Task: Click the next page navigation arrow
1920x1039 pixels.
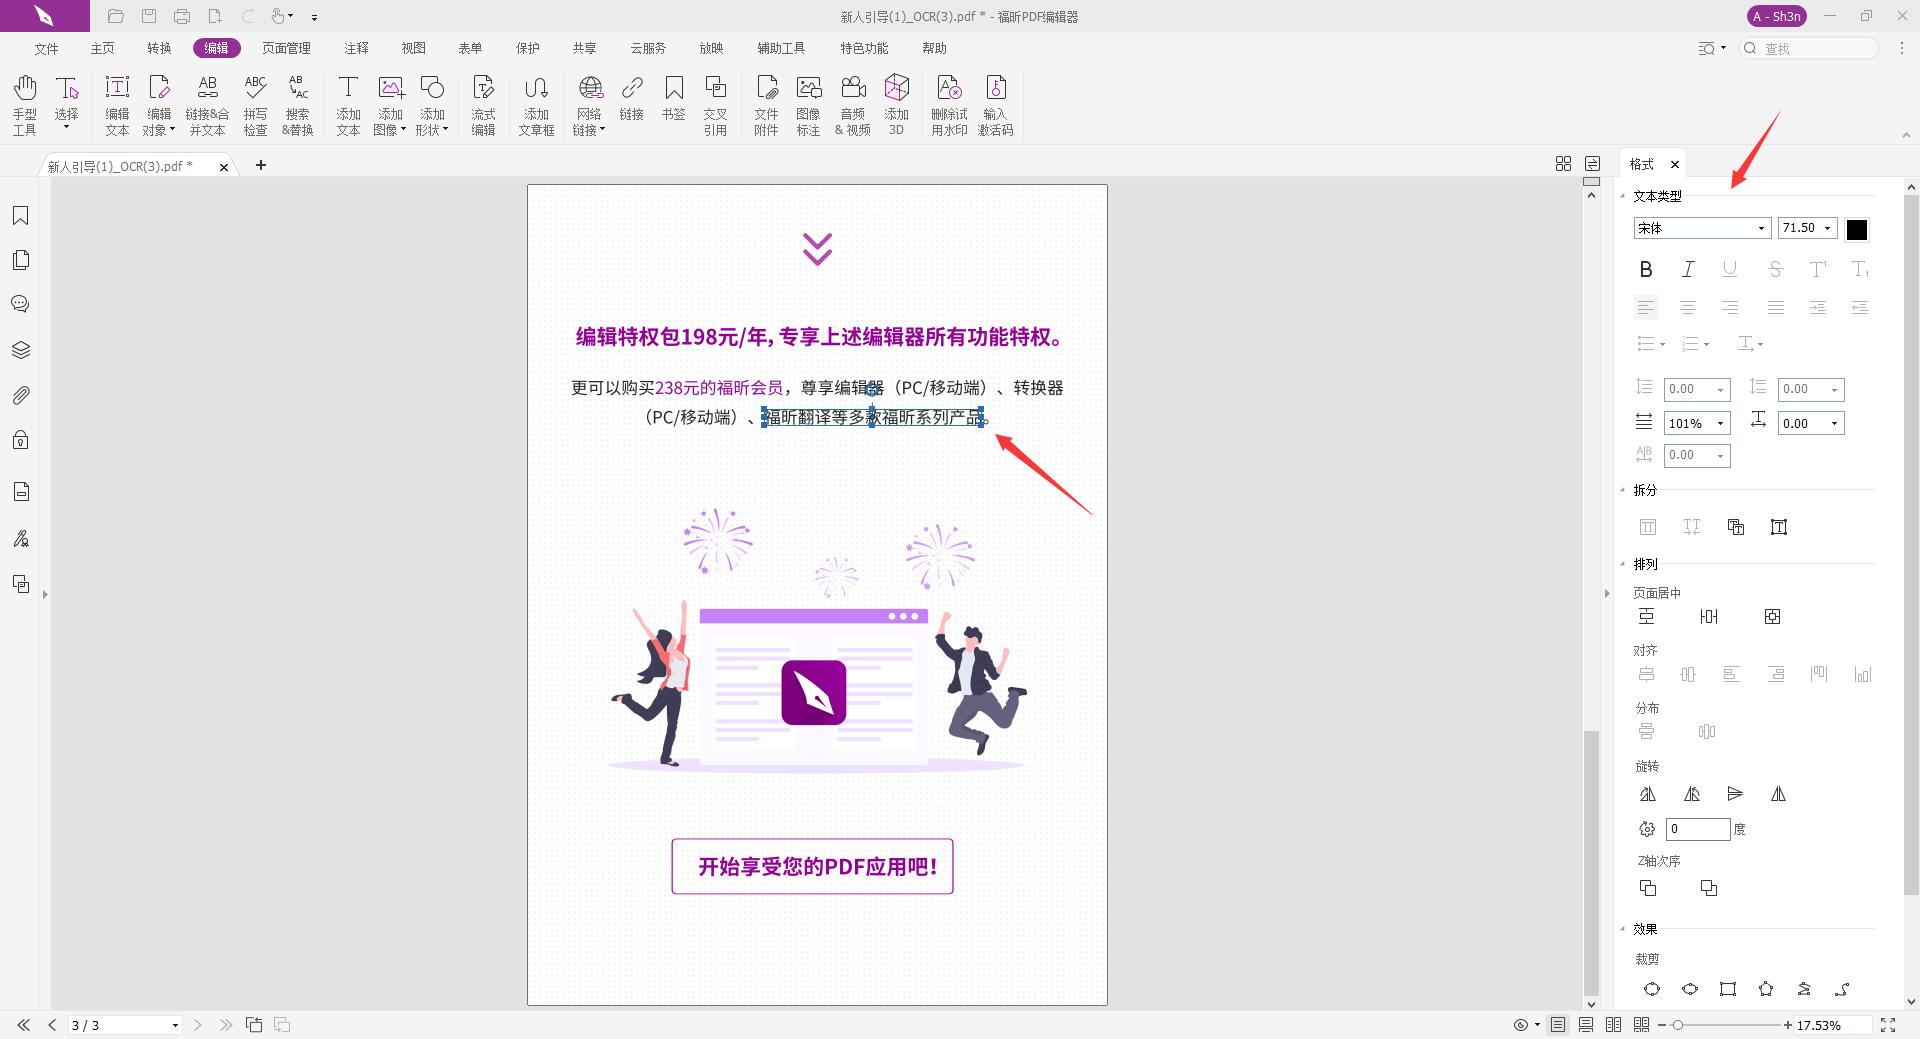Action: point(198,1025)
